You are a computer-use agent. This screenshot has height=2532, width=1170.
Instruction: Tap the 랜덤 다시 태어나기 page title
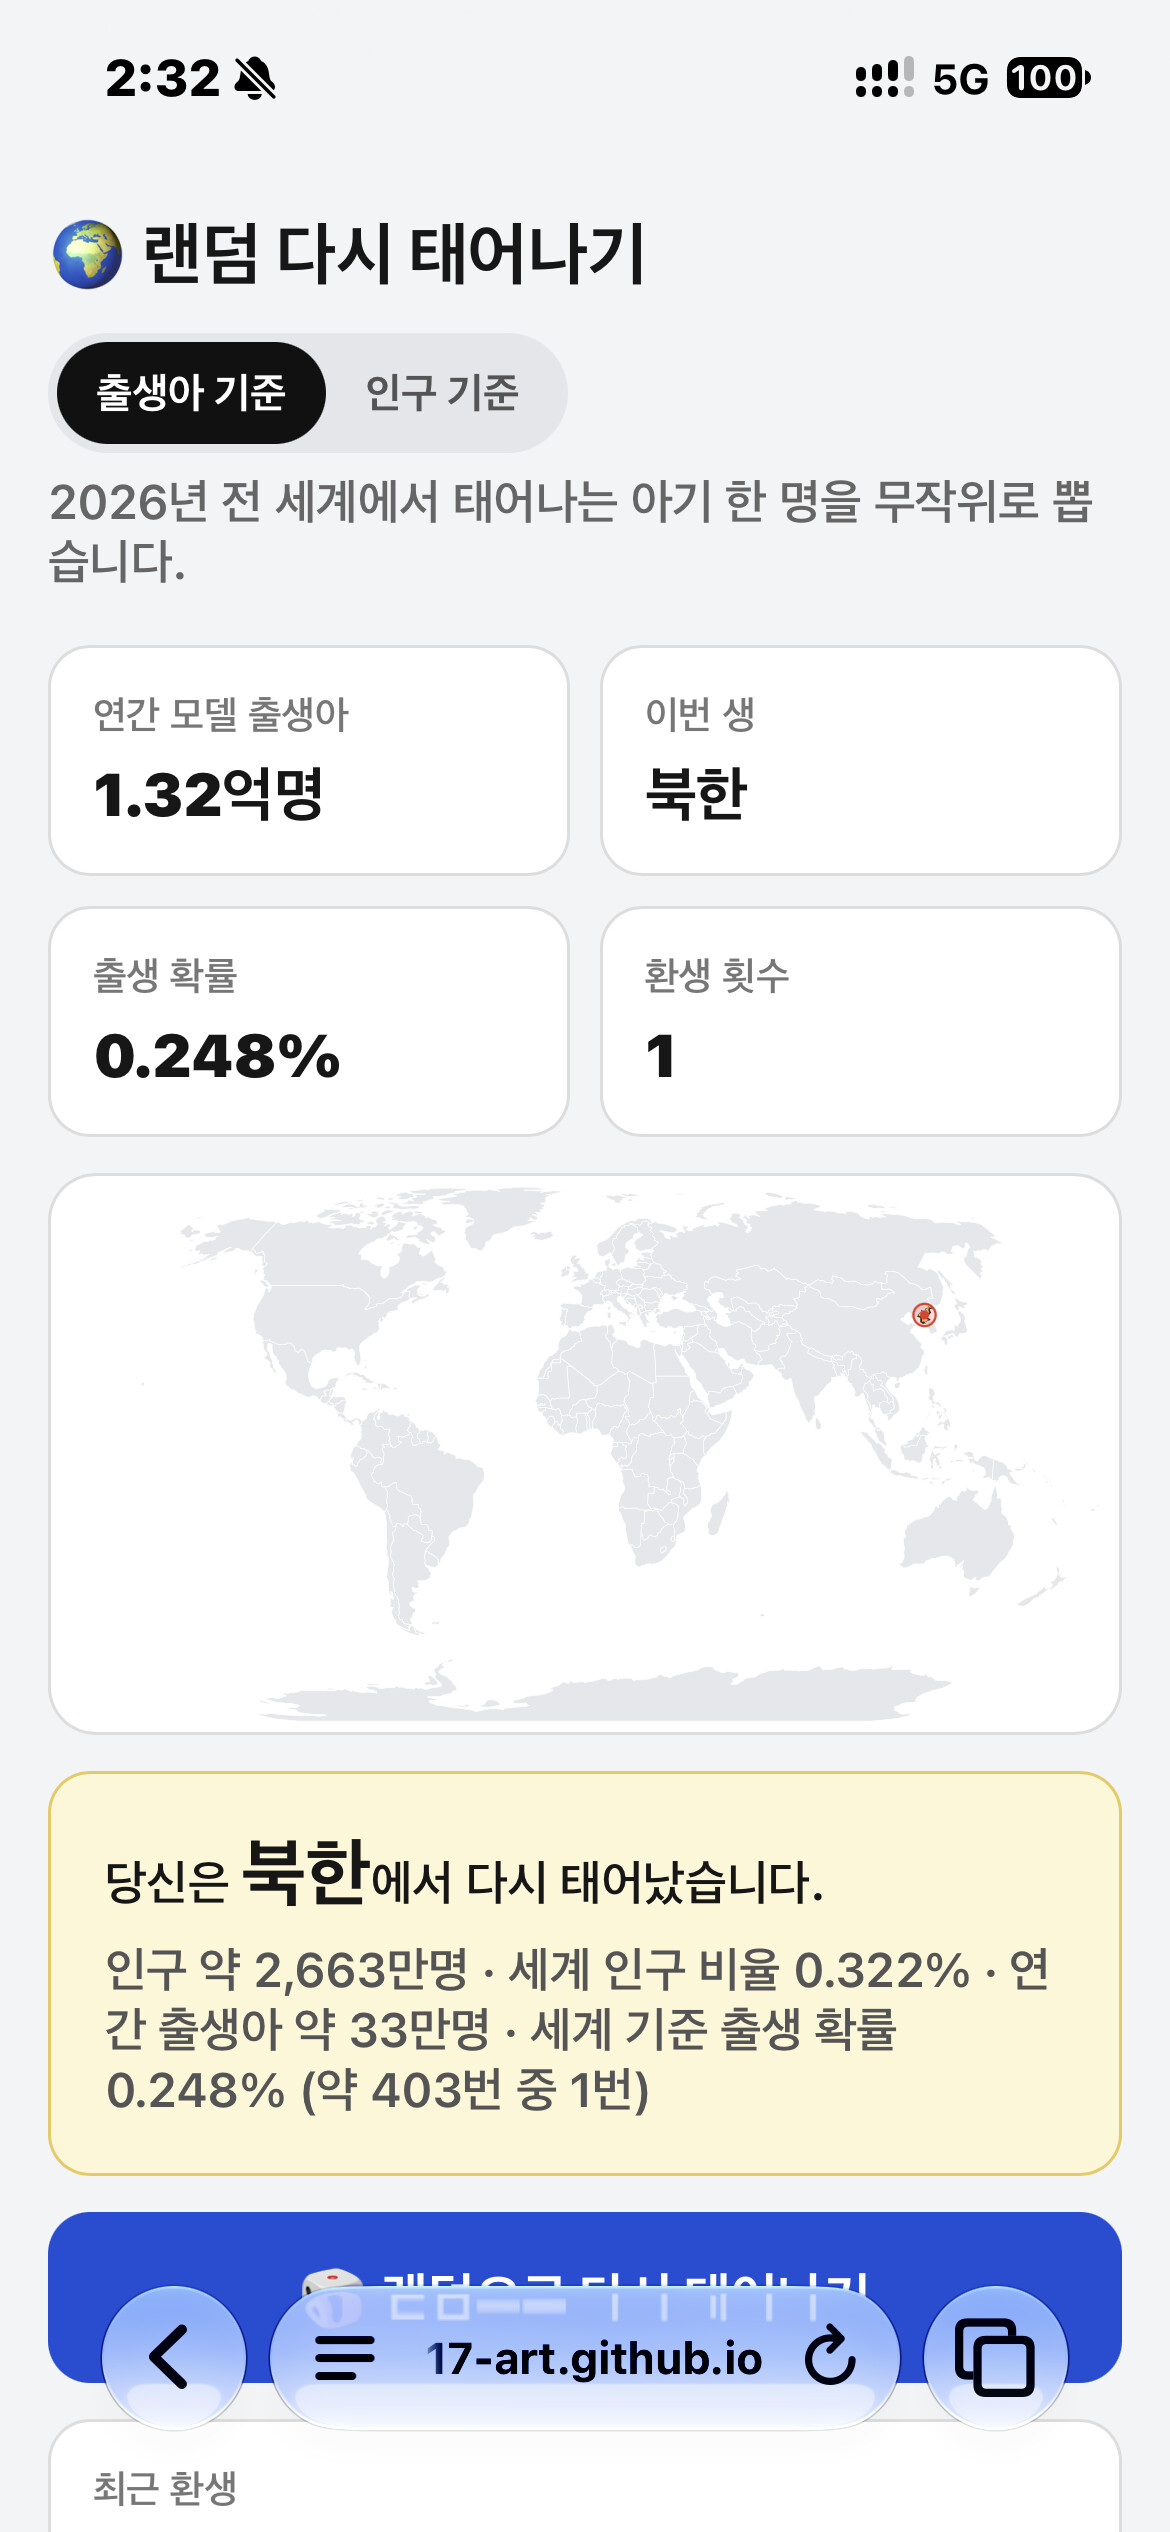click(395, 254)
